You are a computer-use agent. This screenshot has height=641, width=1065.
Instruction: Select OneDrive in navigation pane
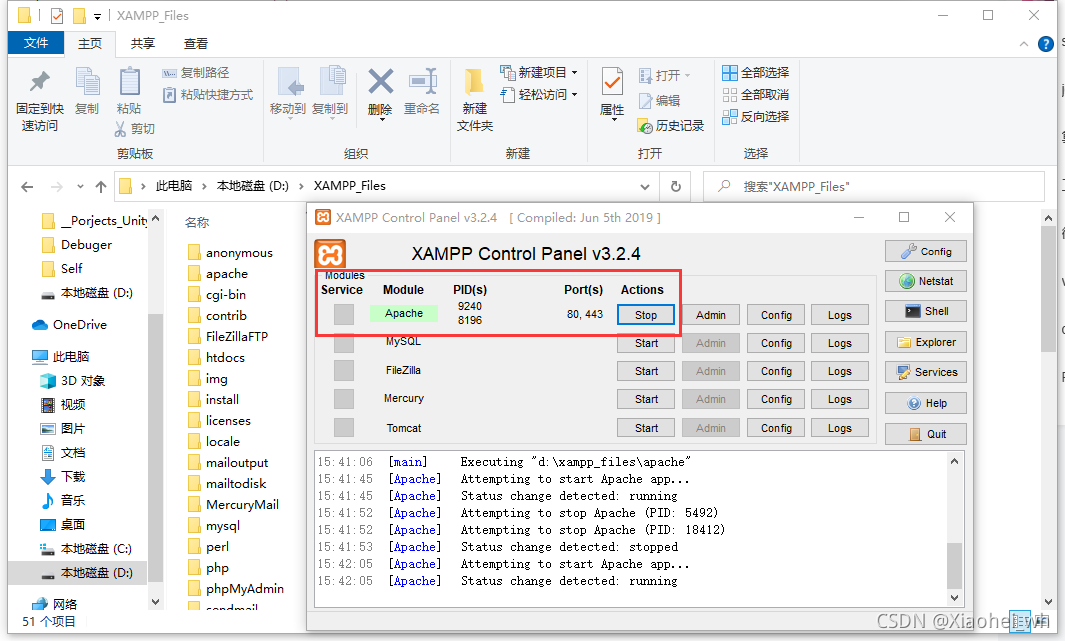(69, 325)
